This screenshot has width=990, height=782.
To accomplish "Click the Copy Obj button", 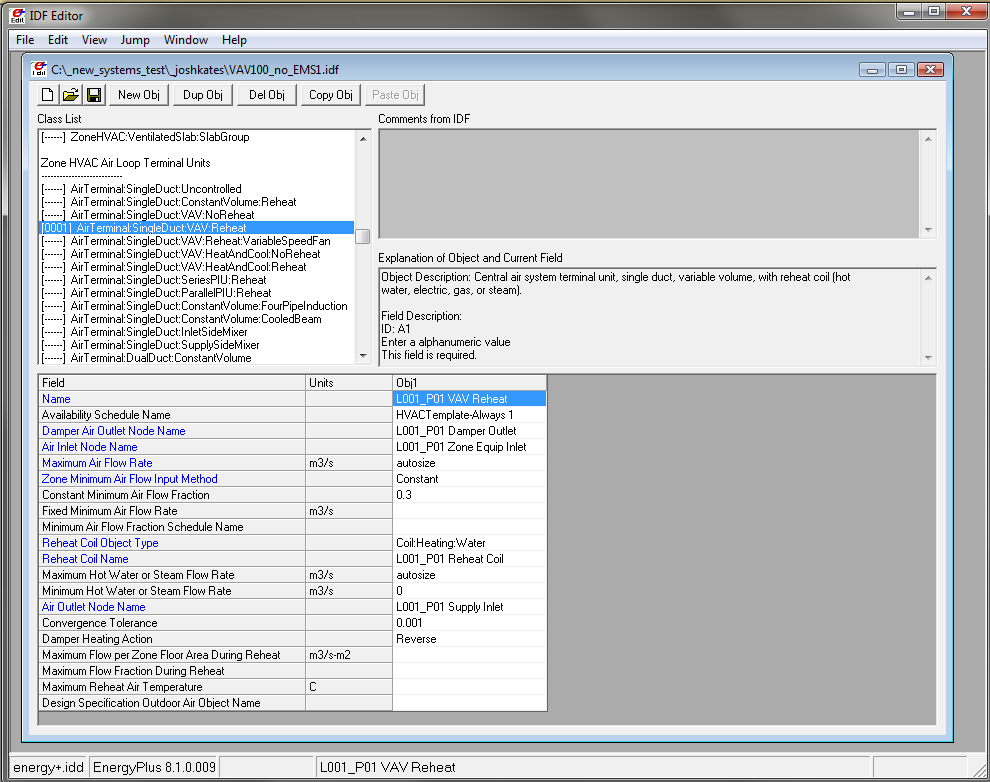I will click(x=331, y=95).
